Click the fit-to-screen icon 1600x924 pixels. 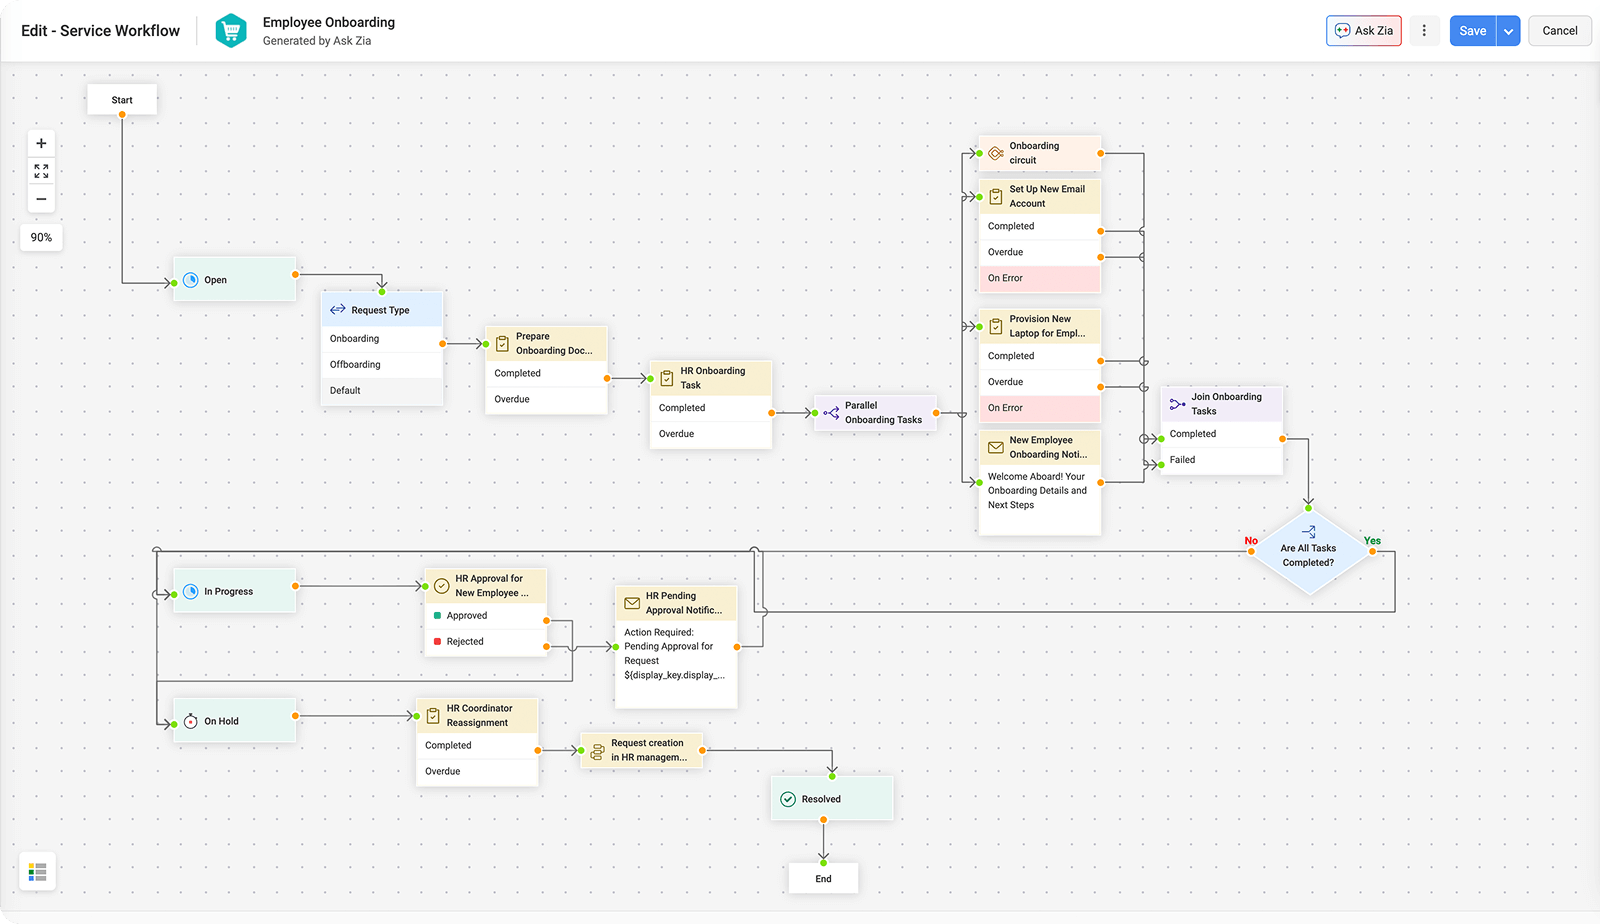pos(40,171)
